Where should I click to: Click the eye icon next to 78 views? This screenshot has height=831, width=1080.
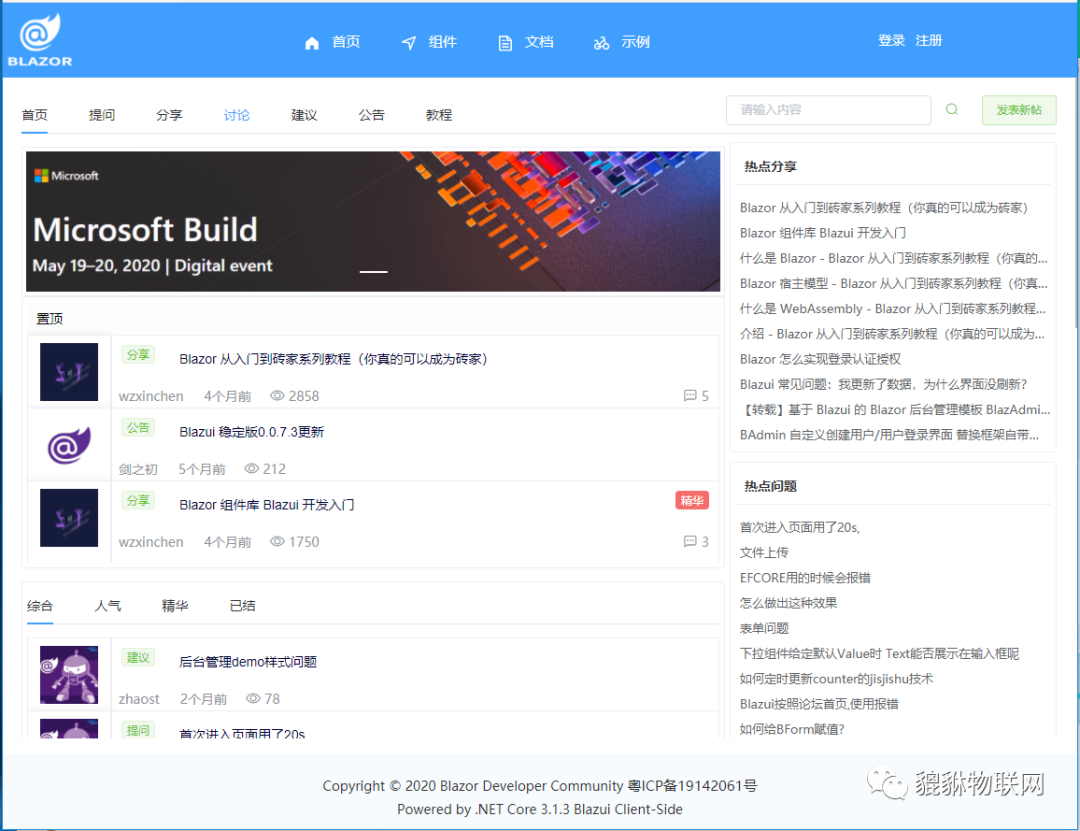(x=253, y=699)
